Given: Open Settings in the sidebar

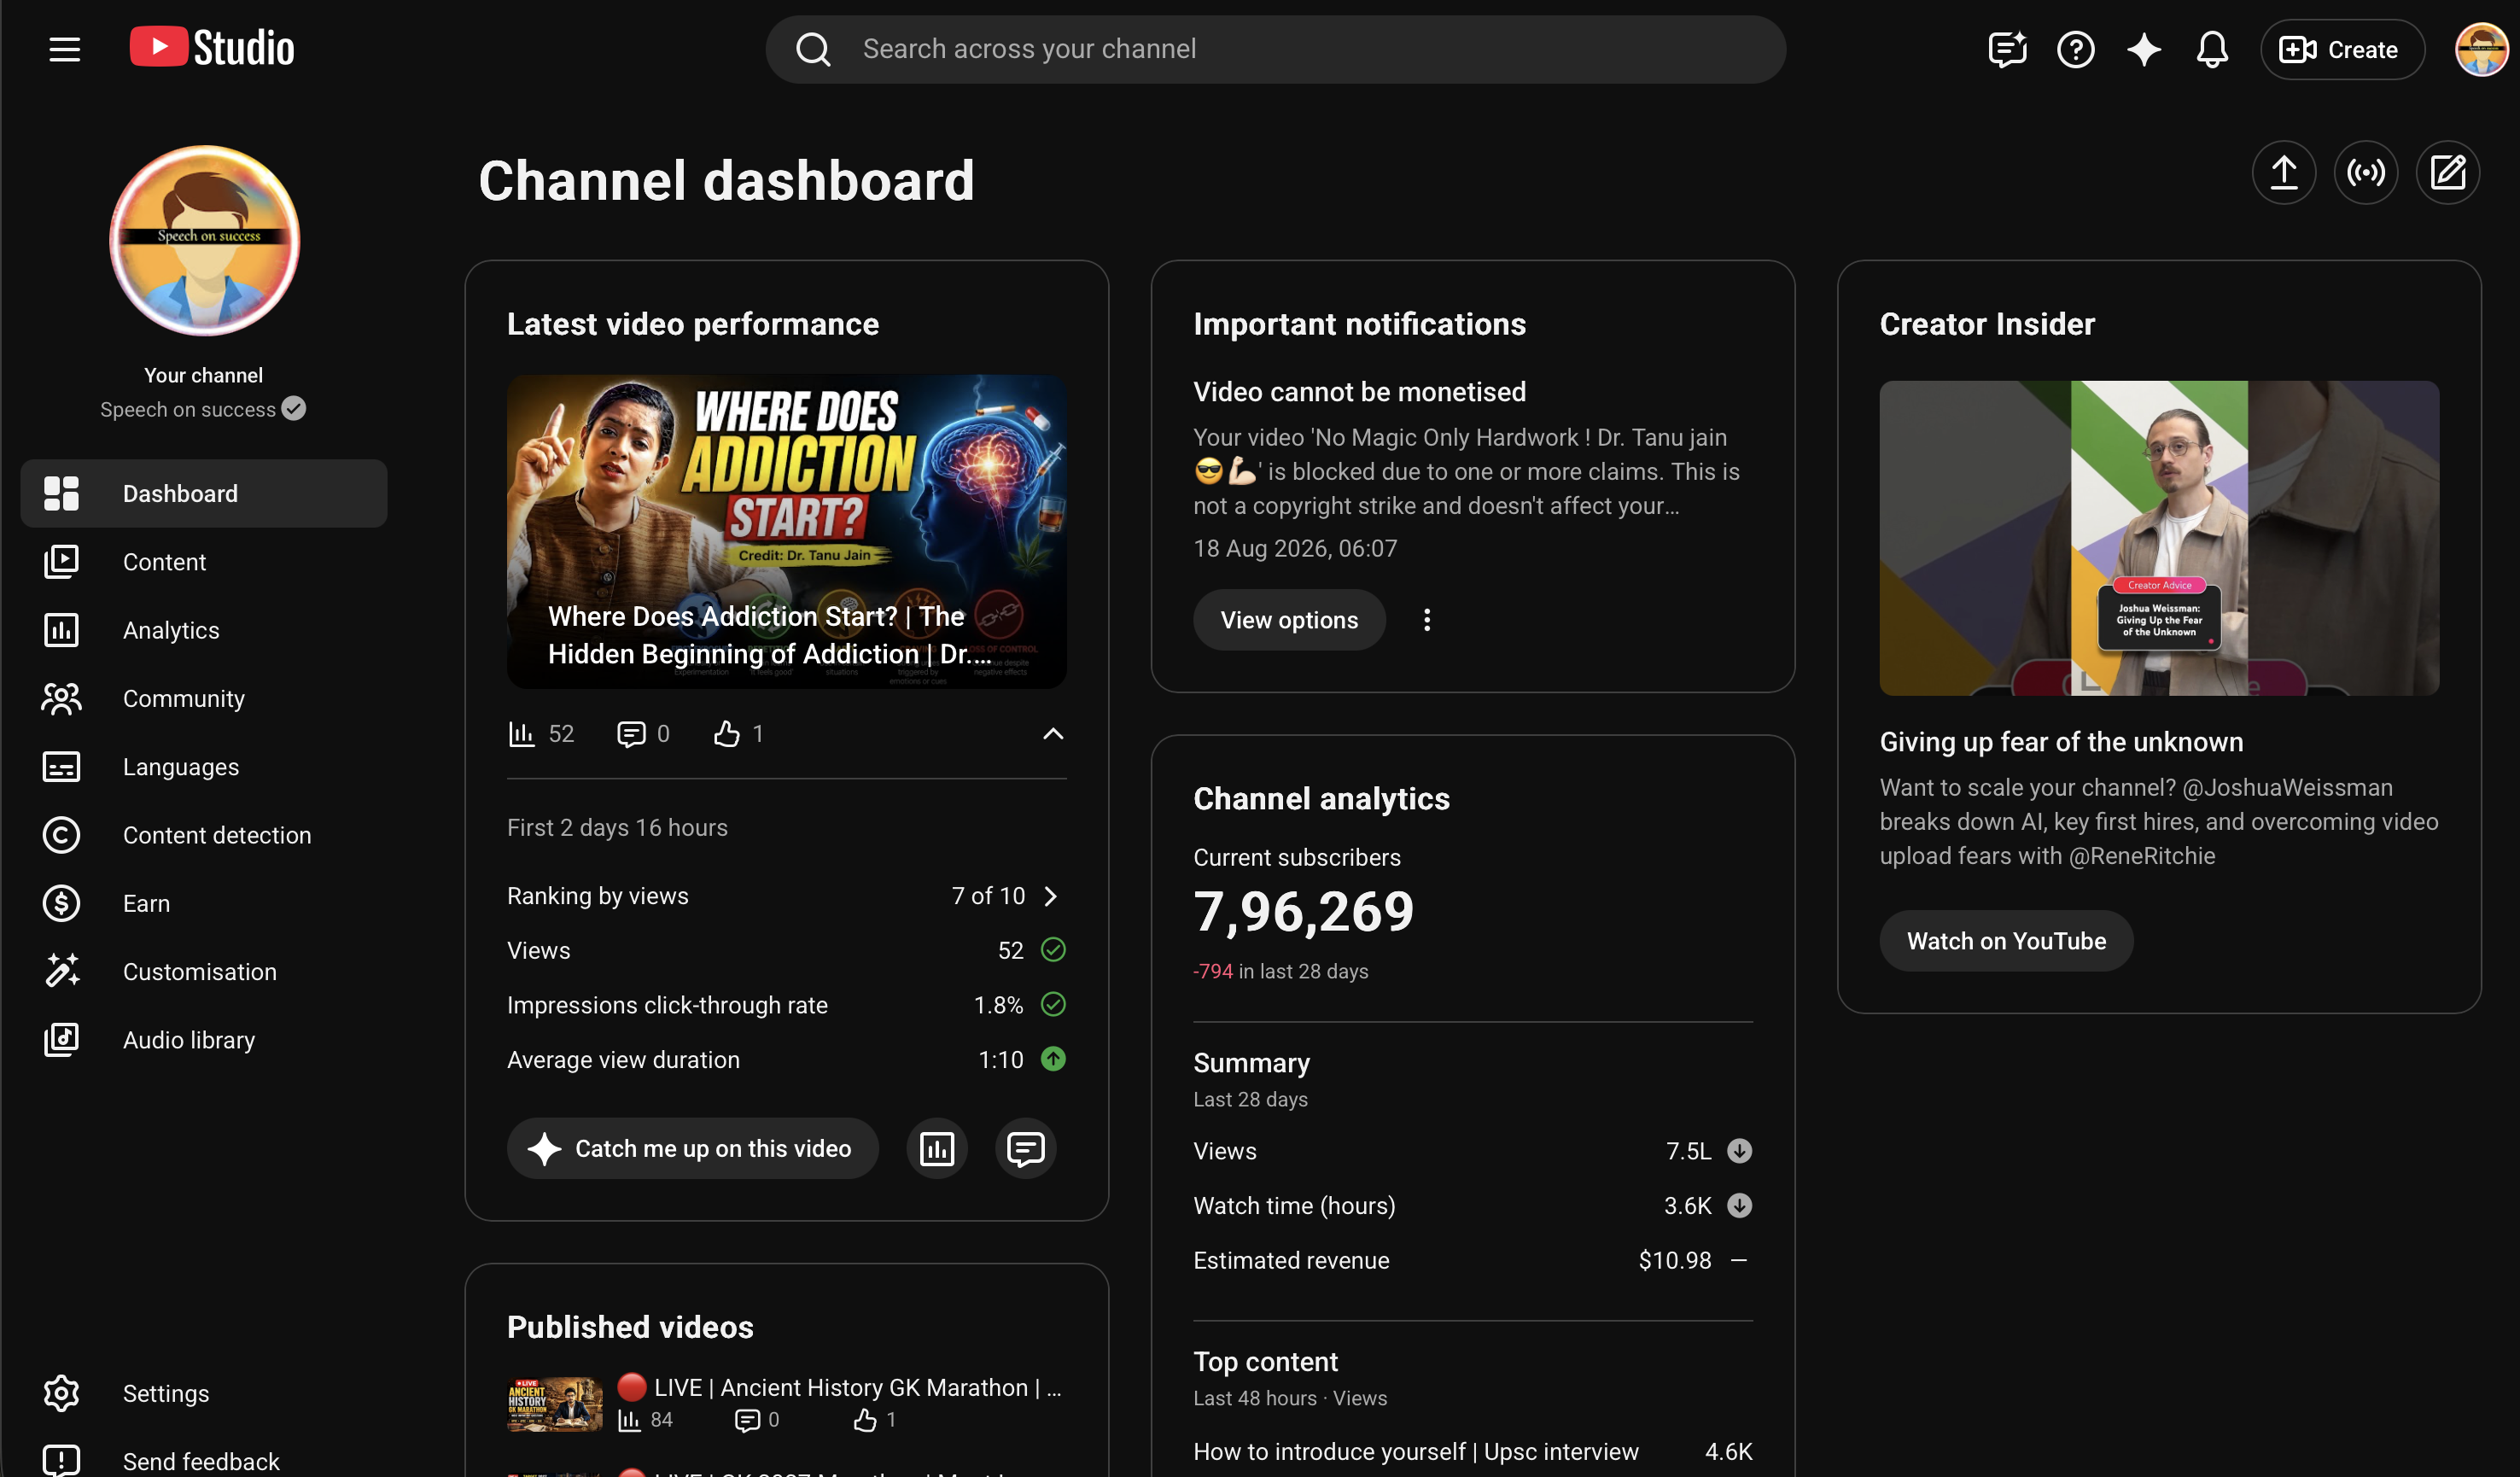Looking at the screenshot, I should click(204, 1394).
